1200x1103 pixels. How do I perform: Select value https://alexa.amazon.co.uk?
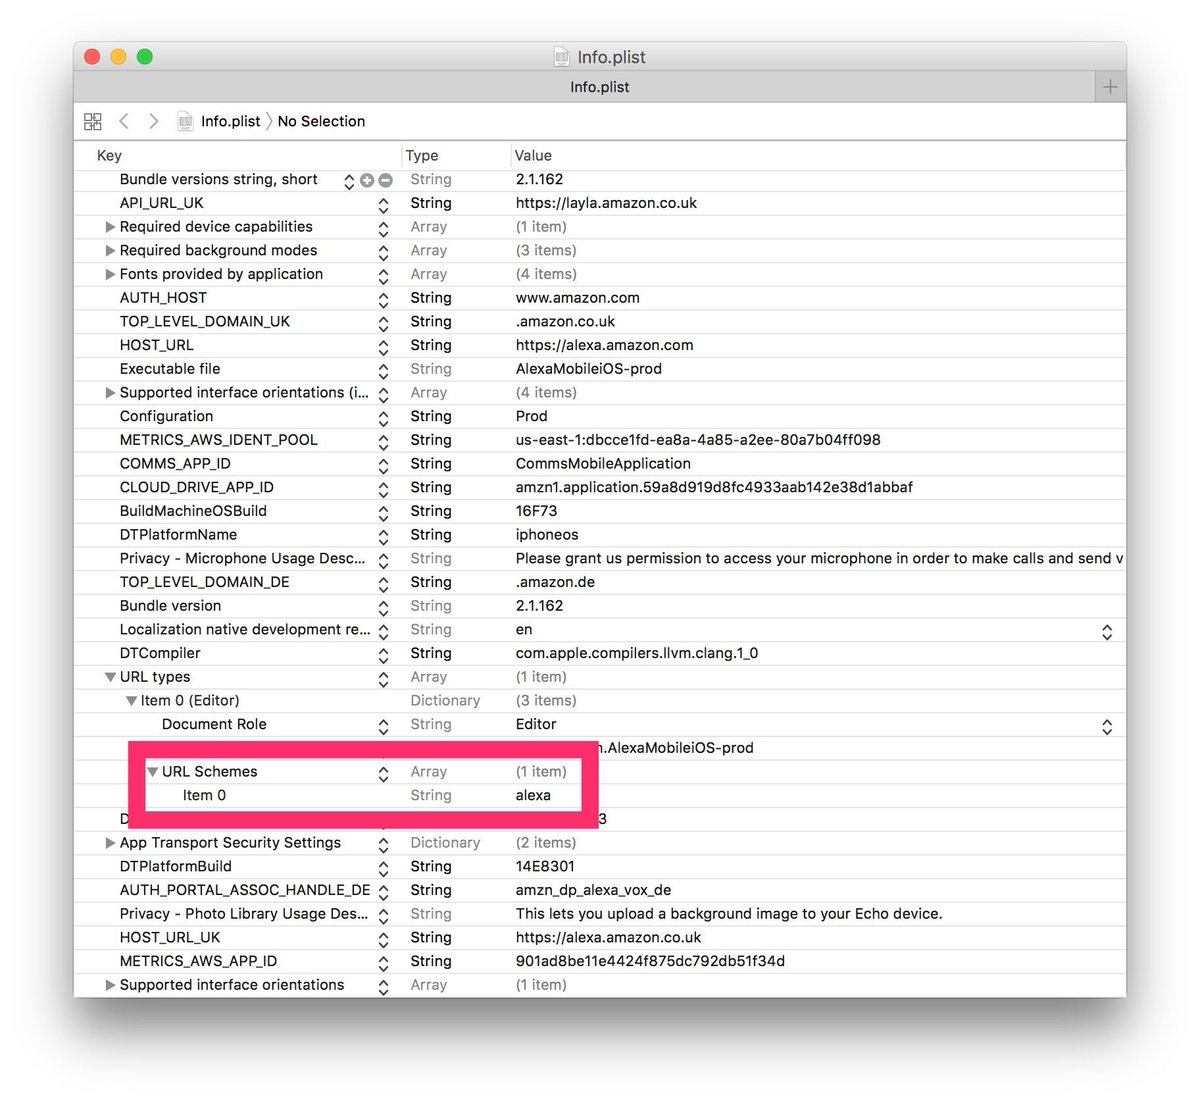pos(608,938)
